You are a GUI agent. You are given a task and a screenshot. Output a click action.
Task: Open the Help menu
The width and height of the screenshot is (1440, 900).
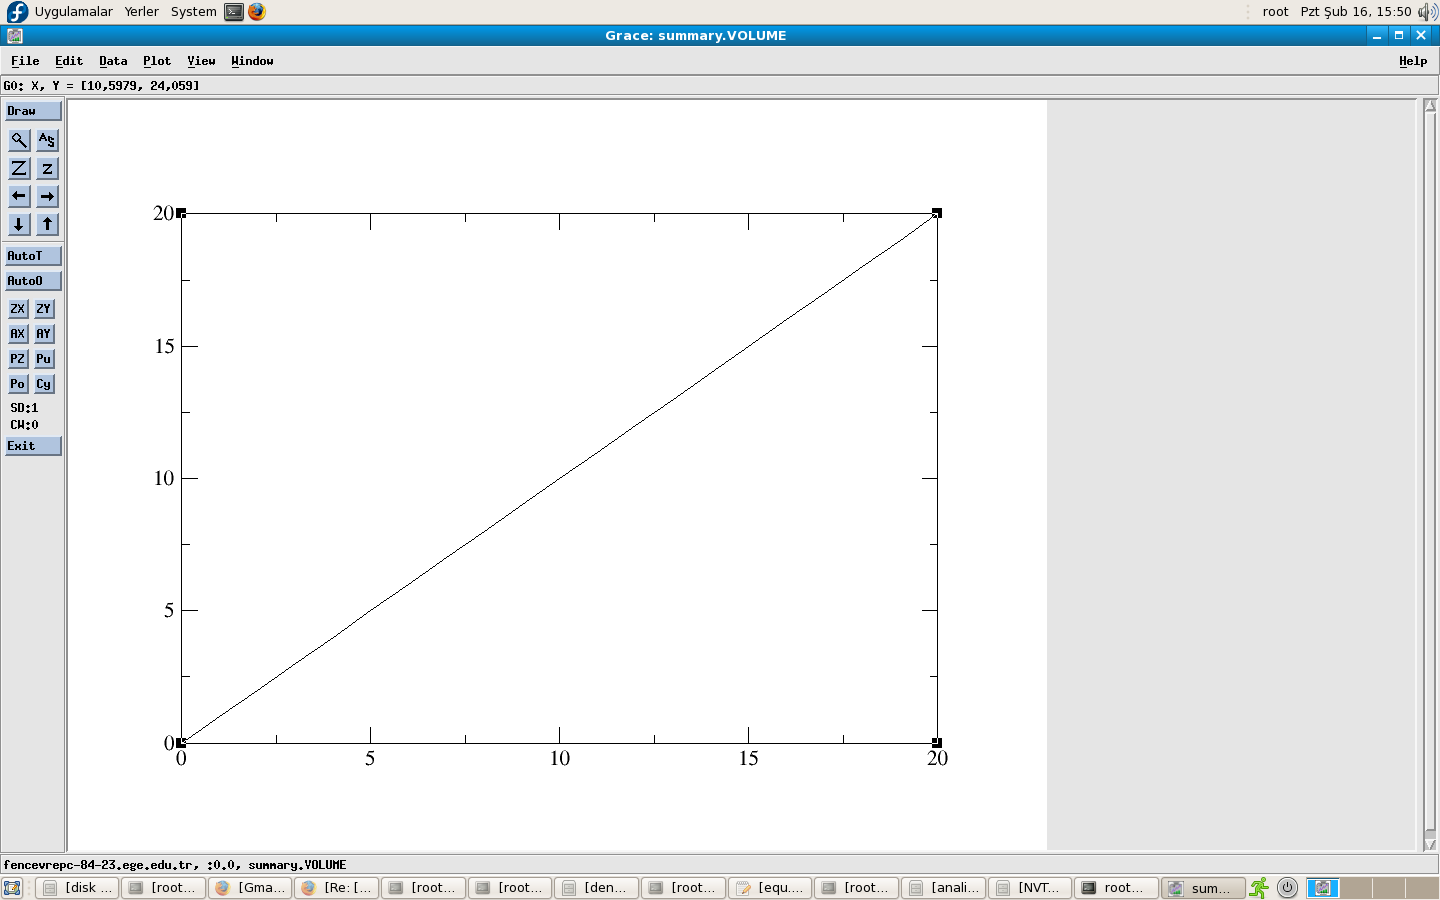[x=1412, y=61]
